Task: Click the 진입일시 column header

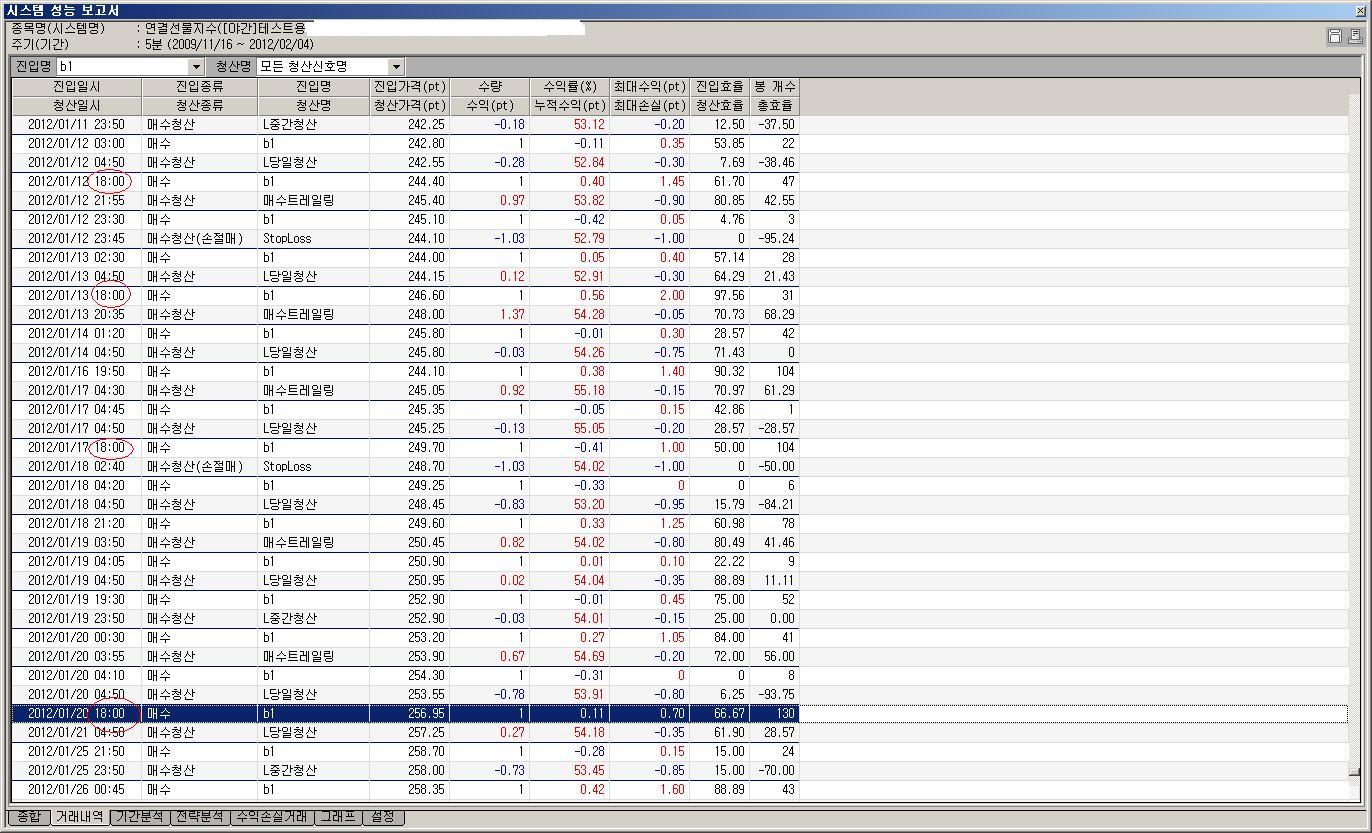Action: [77, 87]
